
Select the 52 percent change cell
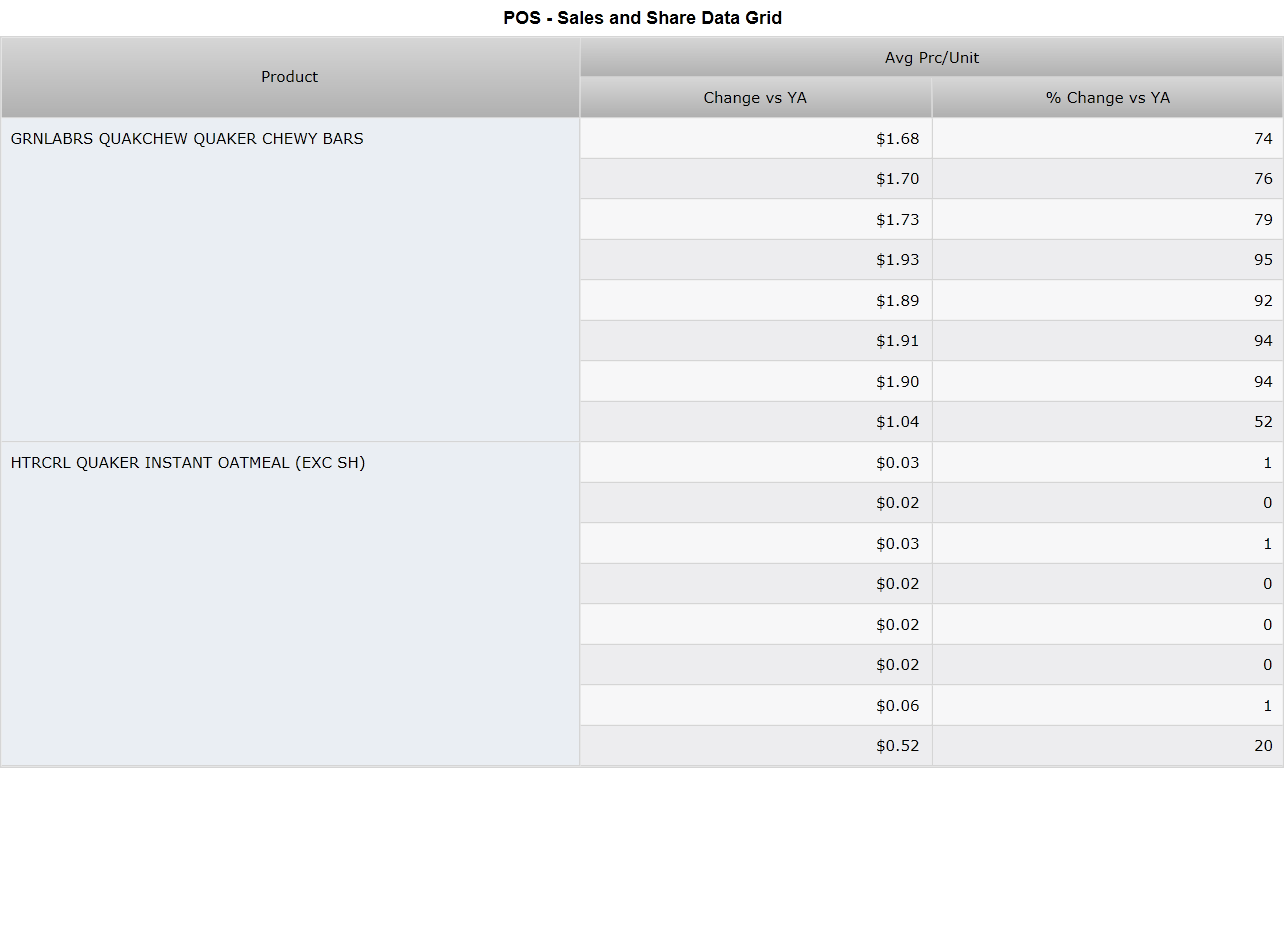coord(1108,422)
